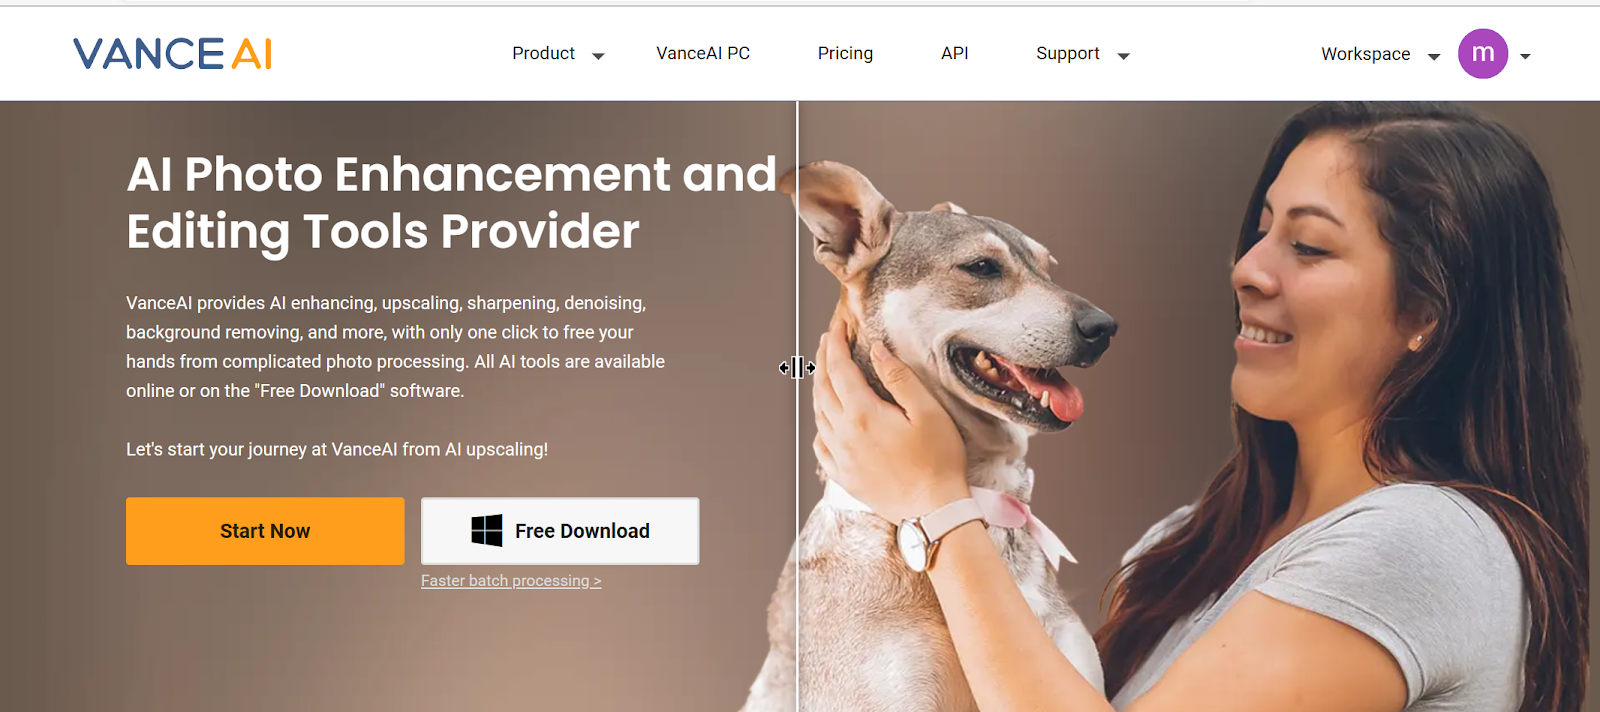Select API in the navigation bar
Screen dimensions: 1600x712
tap(954, 53)
